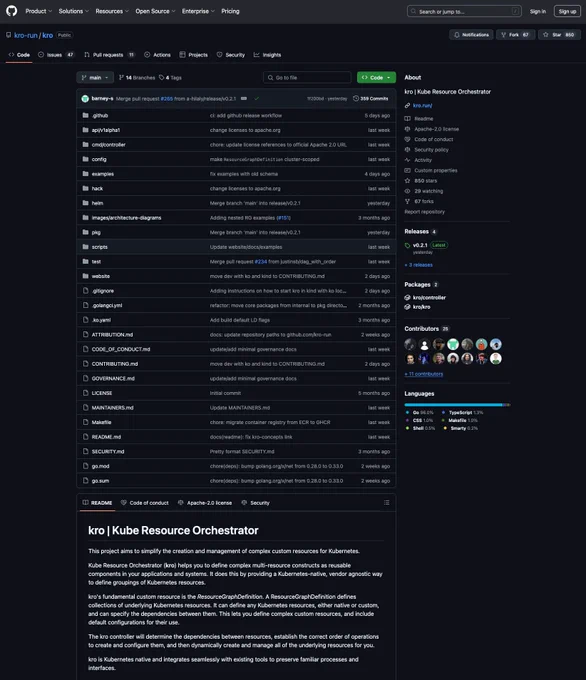Viewport: 586px width, 680px height.
Task: View the 359 Commits link
Action: 371,98
